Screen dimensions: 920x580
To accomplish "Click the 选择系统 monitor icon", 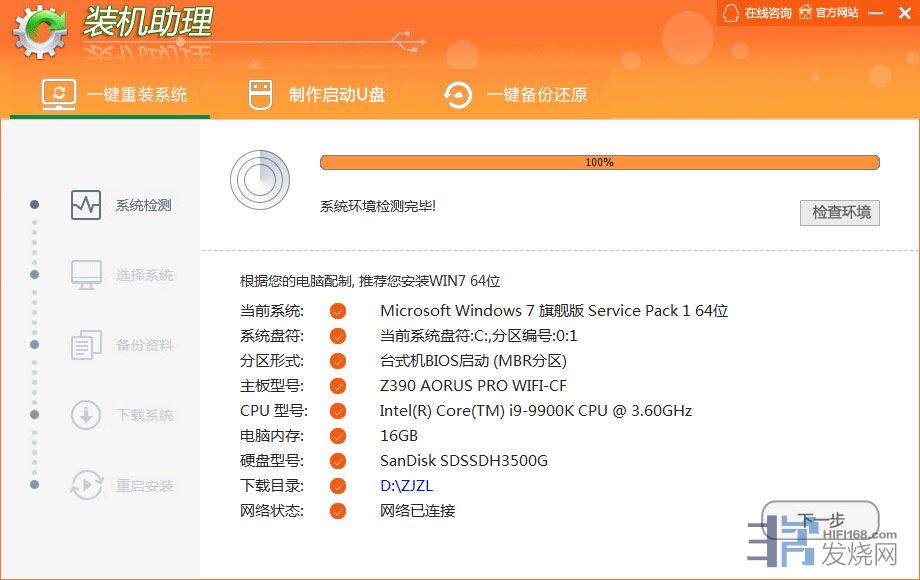I will click(x=86, y=275).
